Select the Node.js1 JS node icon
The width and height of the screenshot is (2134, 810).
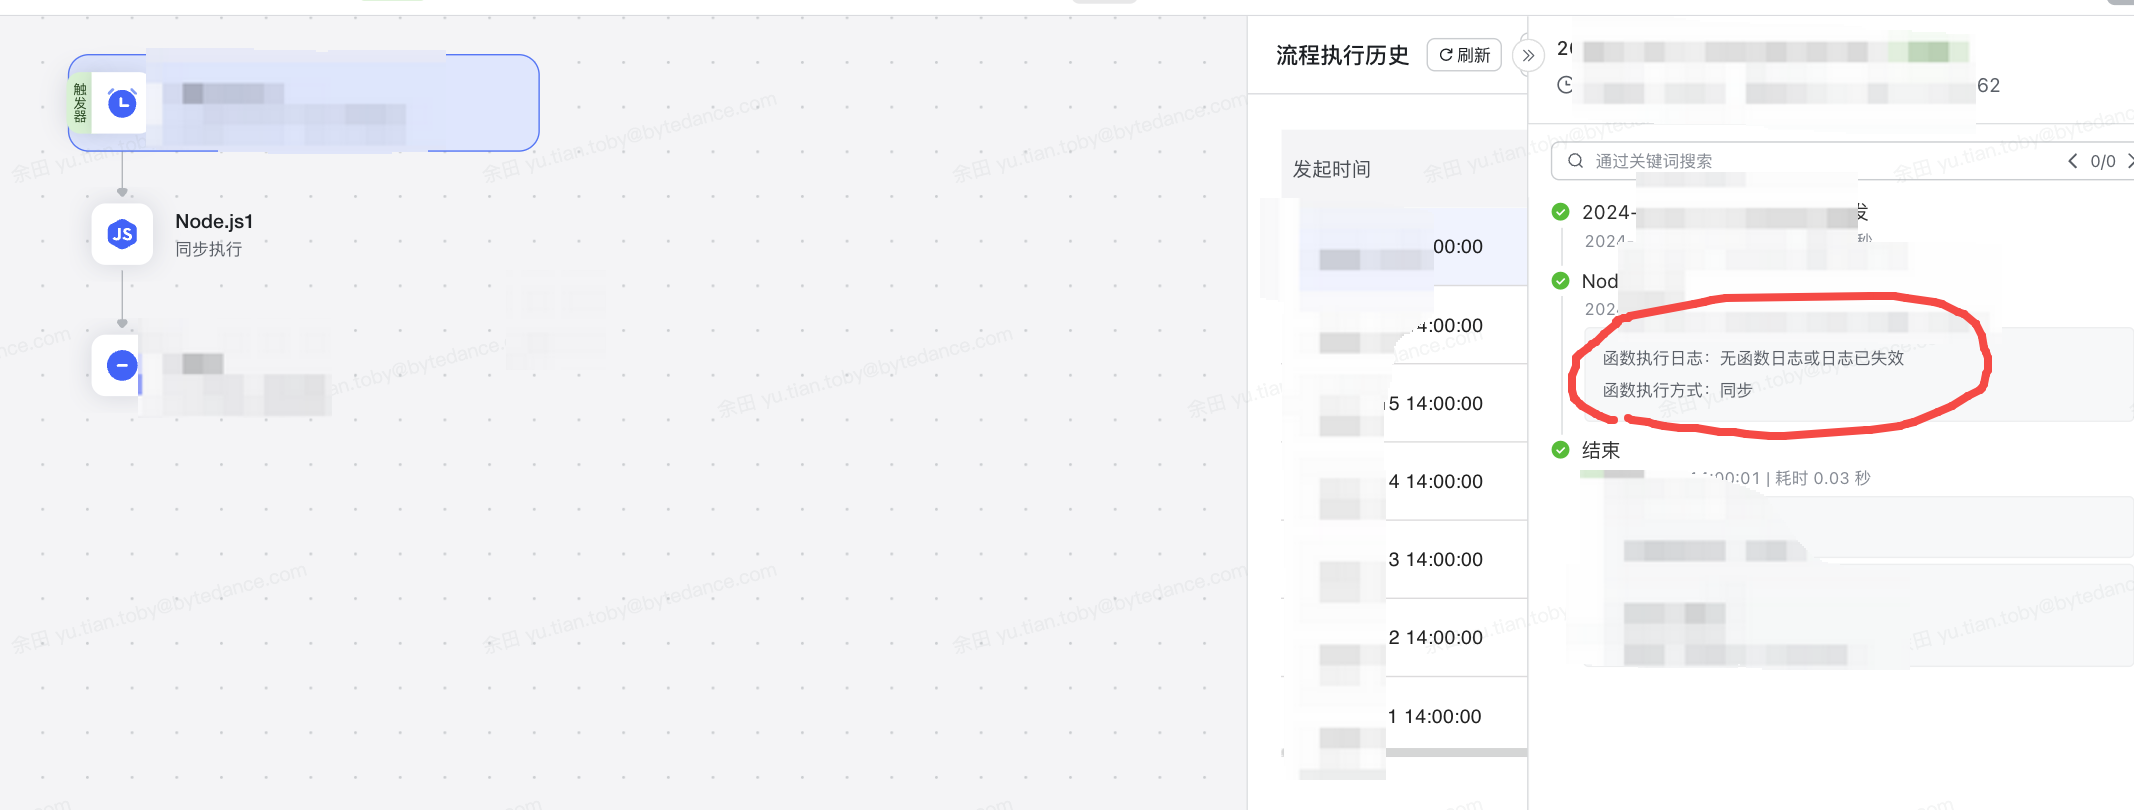(122, 234)
